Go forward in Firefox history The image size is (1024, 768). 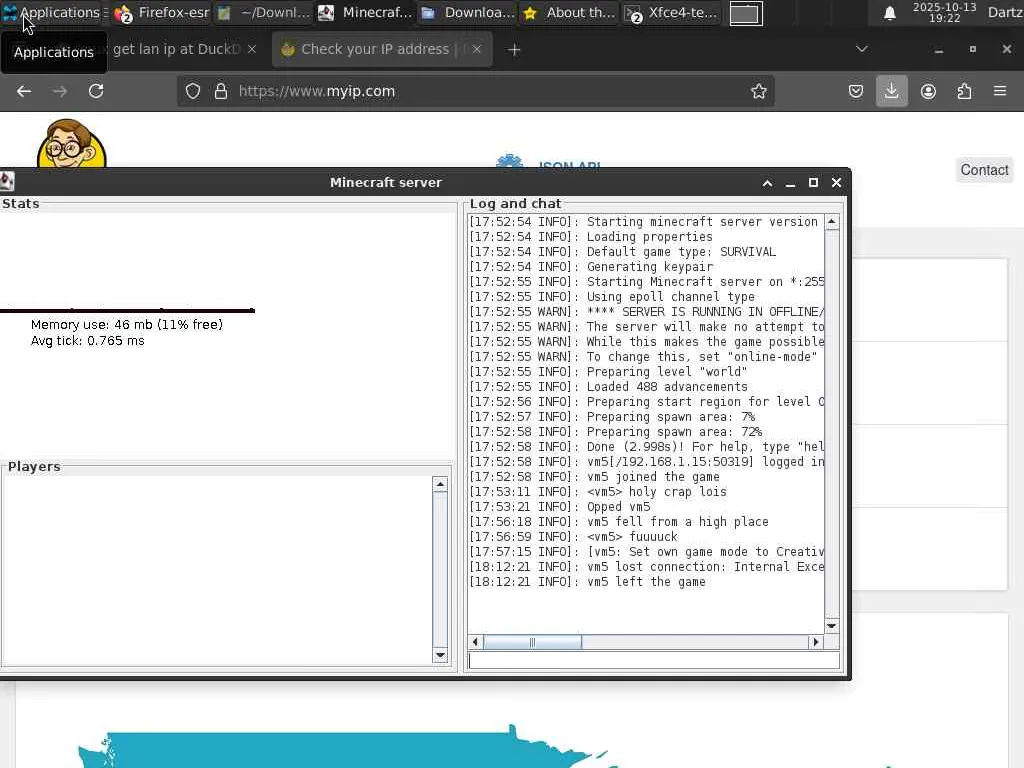[x=60, y=91]
